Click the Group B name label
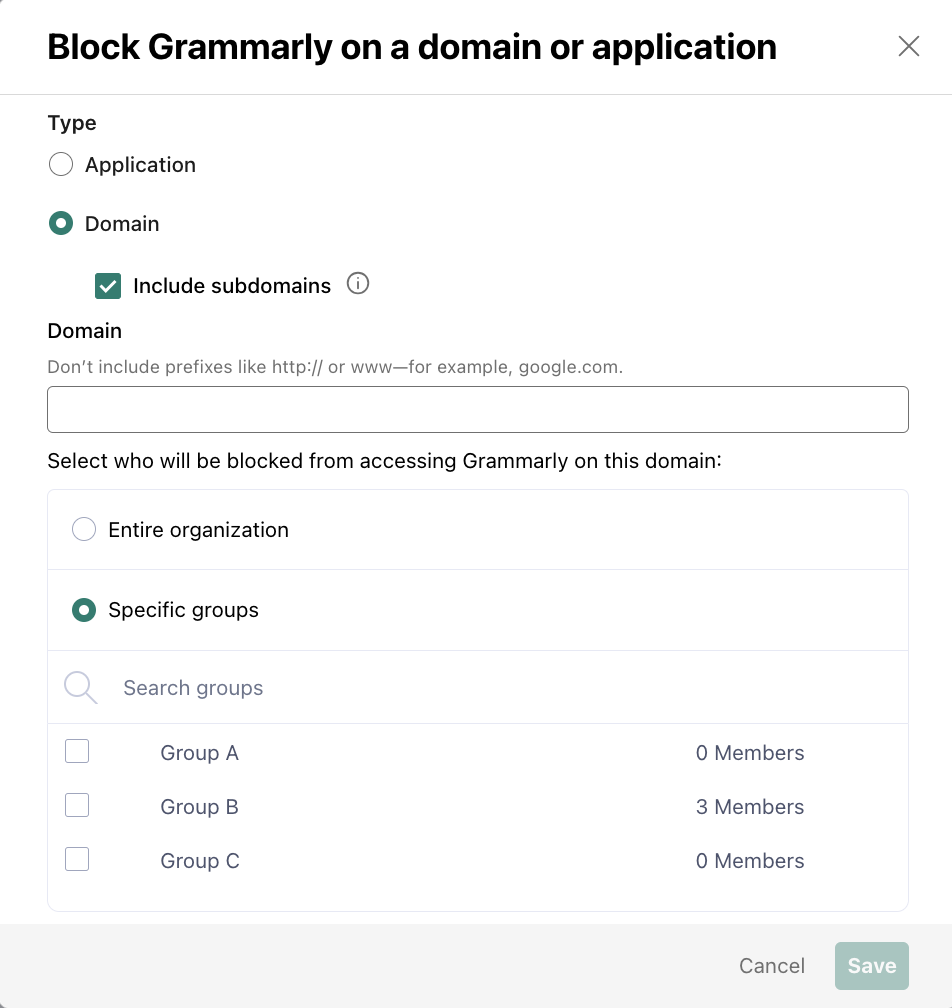 coord(199,807)
